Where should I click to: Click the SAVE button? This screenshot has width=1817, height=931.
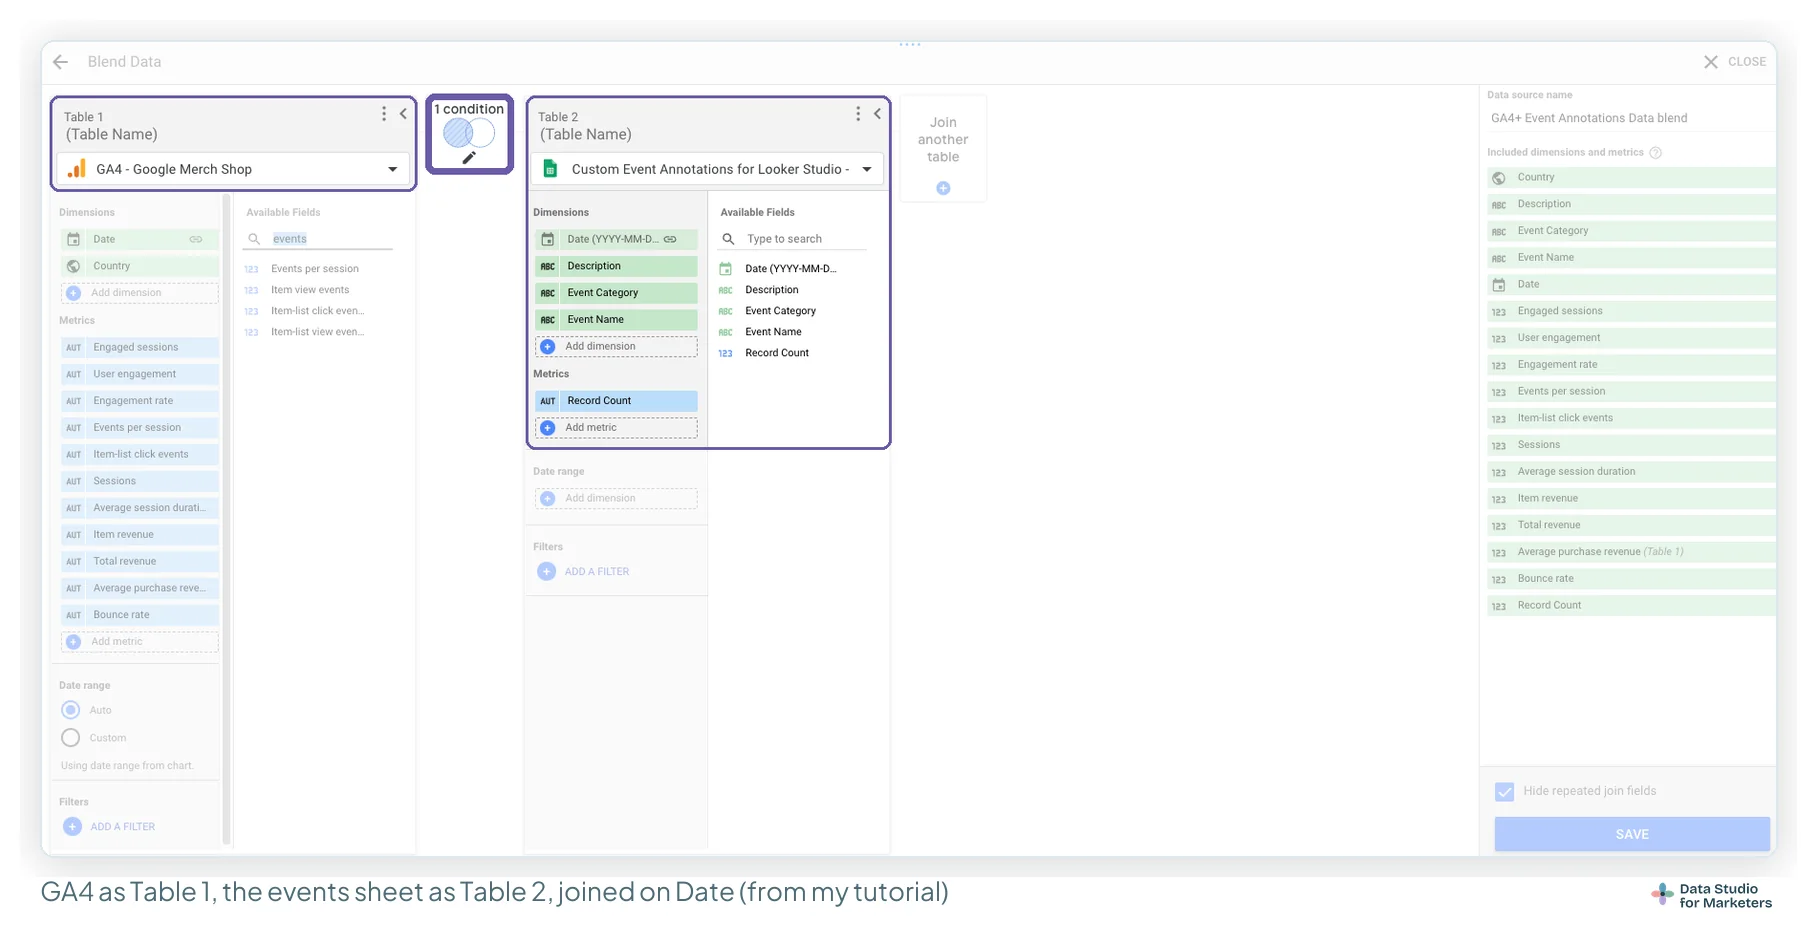[1632, 834]
